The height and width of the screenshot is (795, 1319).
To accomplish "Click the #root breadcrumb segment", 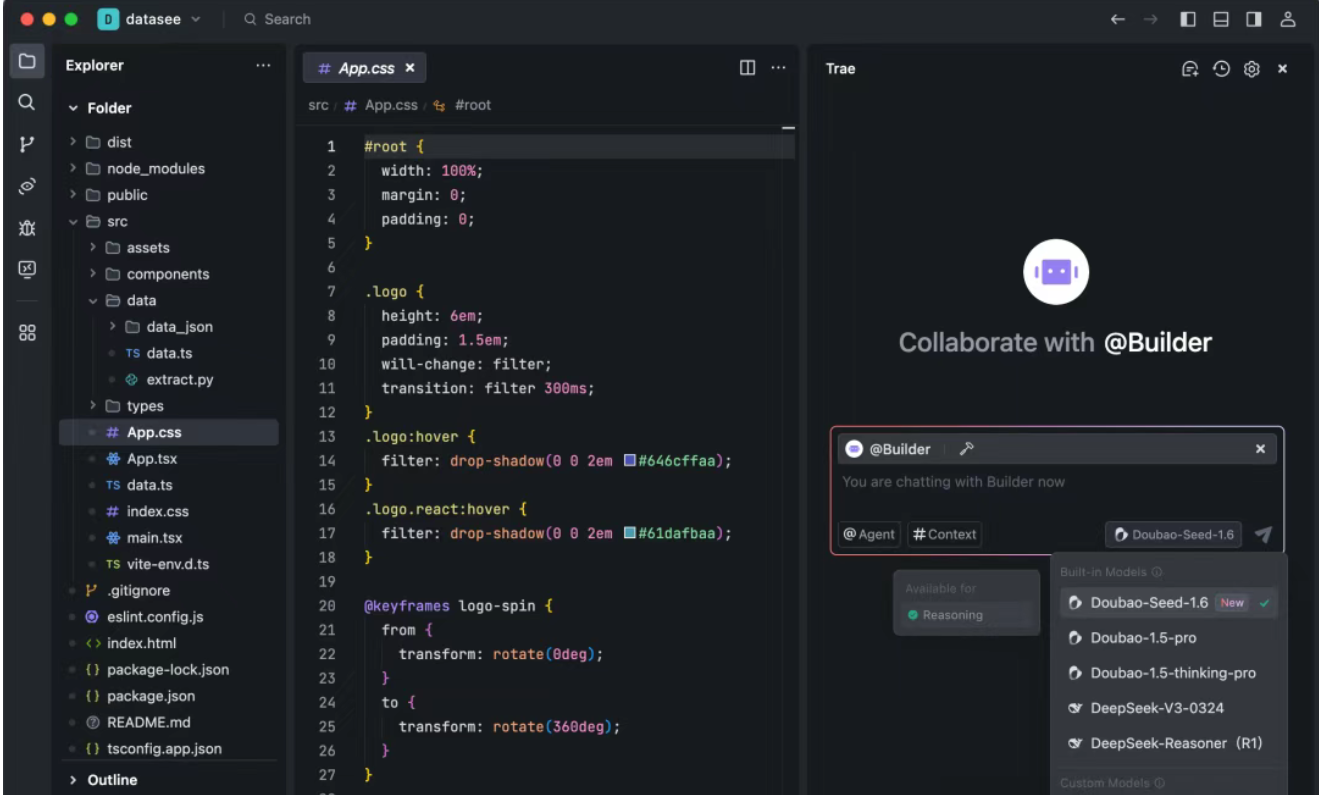I will coord(472,105).
